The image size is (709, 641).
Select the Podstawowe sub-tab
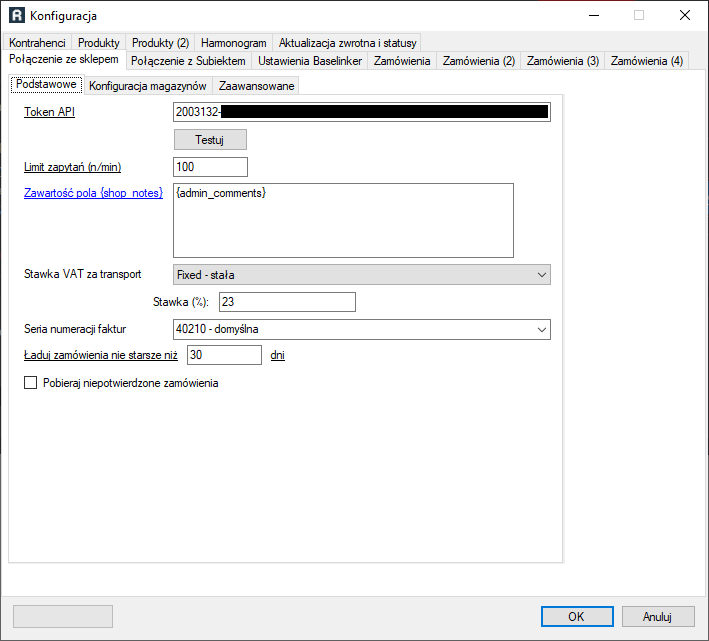(x=46, y=84)
